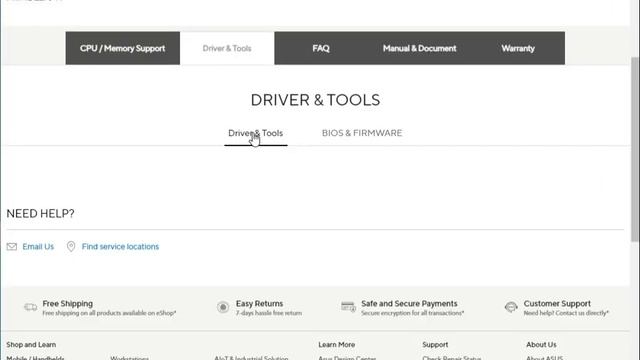The width and height of the screenshot is (640, 360).
Task: Click the Shop and Learn footer heading
Action: pos(31,344)
